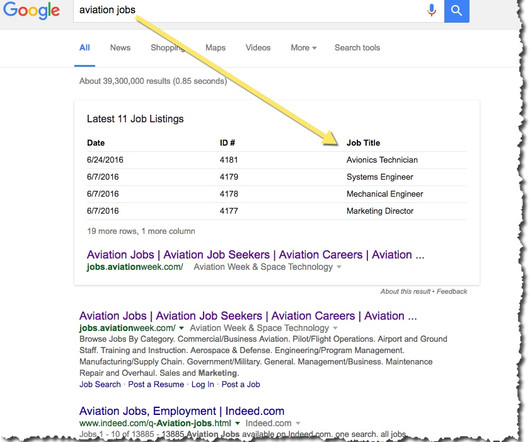Click the About this result link
Image resolution: width=530 pixels, height=442 pixels.
tap(405, 291)
